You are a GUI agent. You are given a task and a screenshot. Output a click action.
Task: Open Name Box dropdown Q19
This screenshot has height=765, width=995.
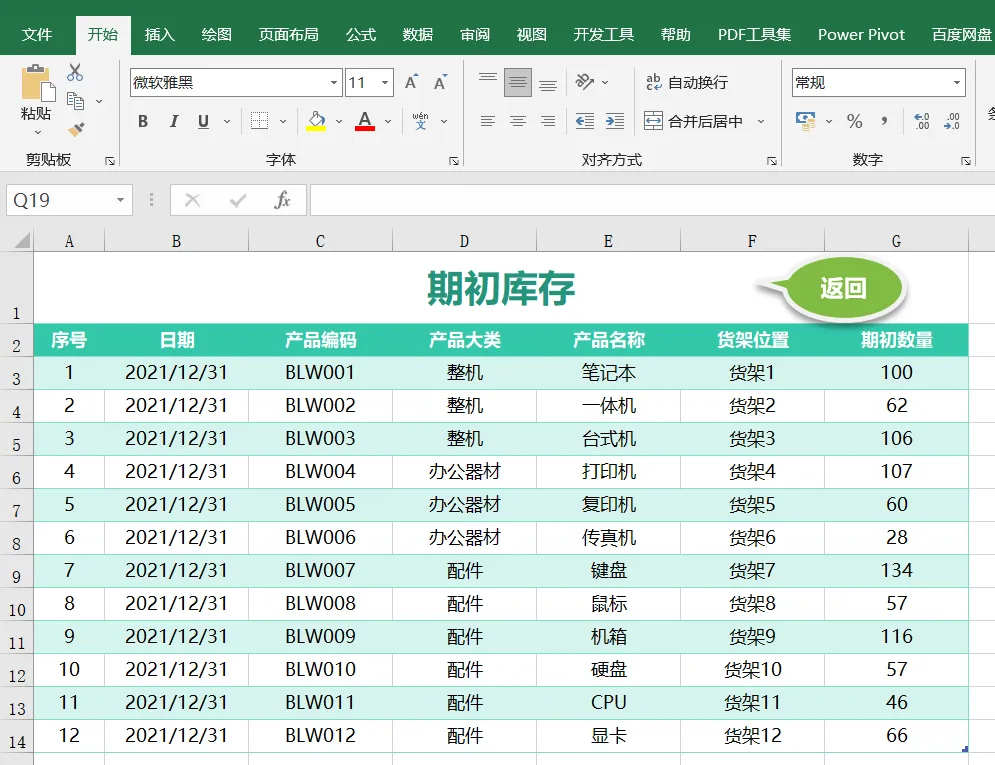point(120,200)
